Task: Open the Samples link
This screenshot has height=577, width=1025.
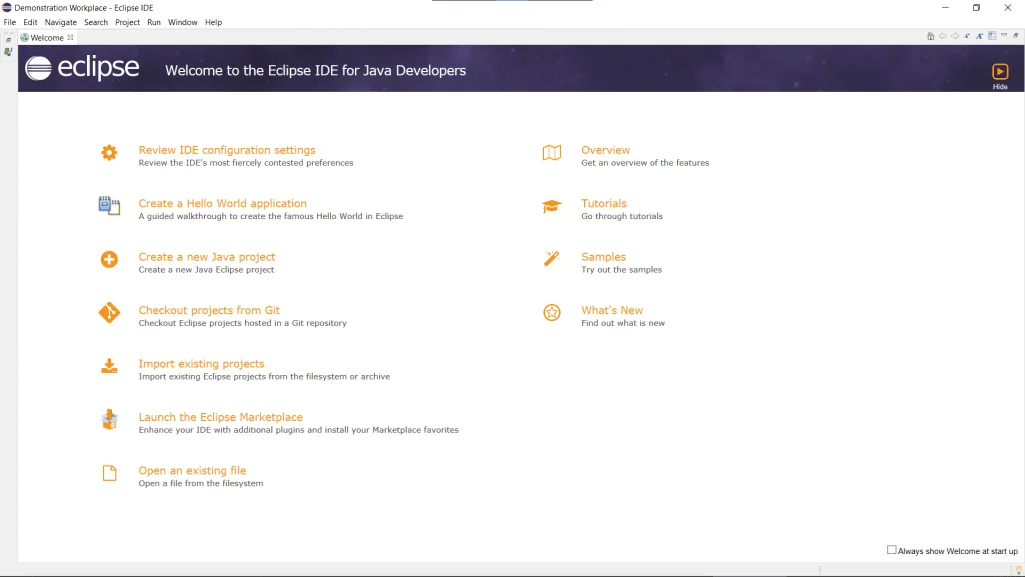Action: pyautogui.click(x=603, y=257)
